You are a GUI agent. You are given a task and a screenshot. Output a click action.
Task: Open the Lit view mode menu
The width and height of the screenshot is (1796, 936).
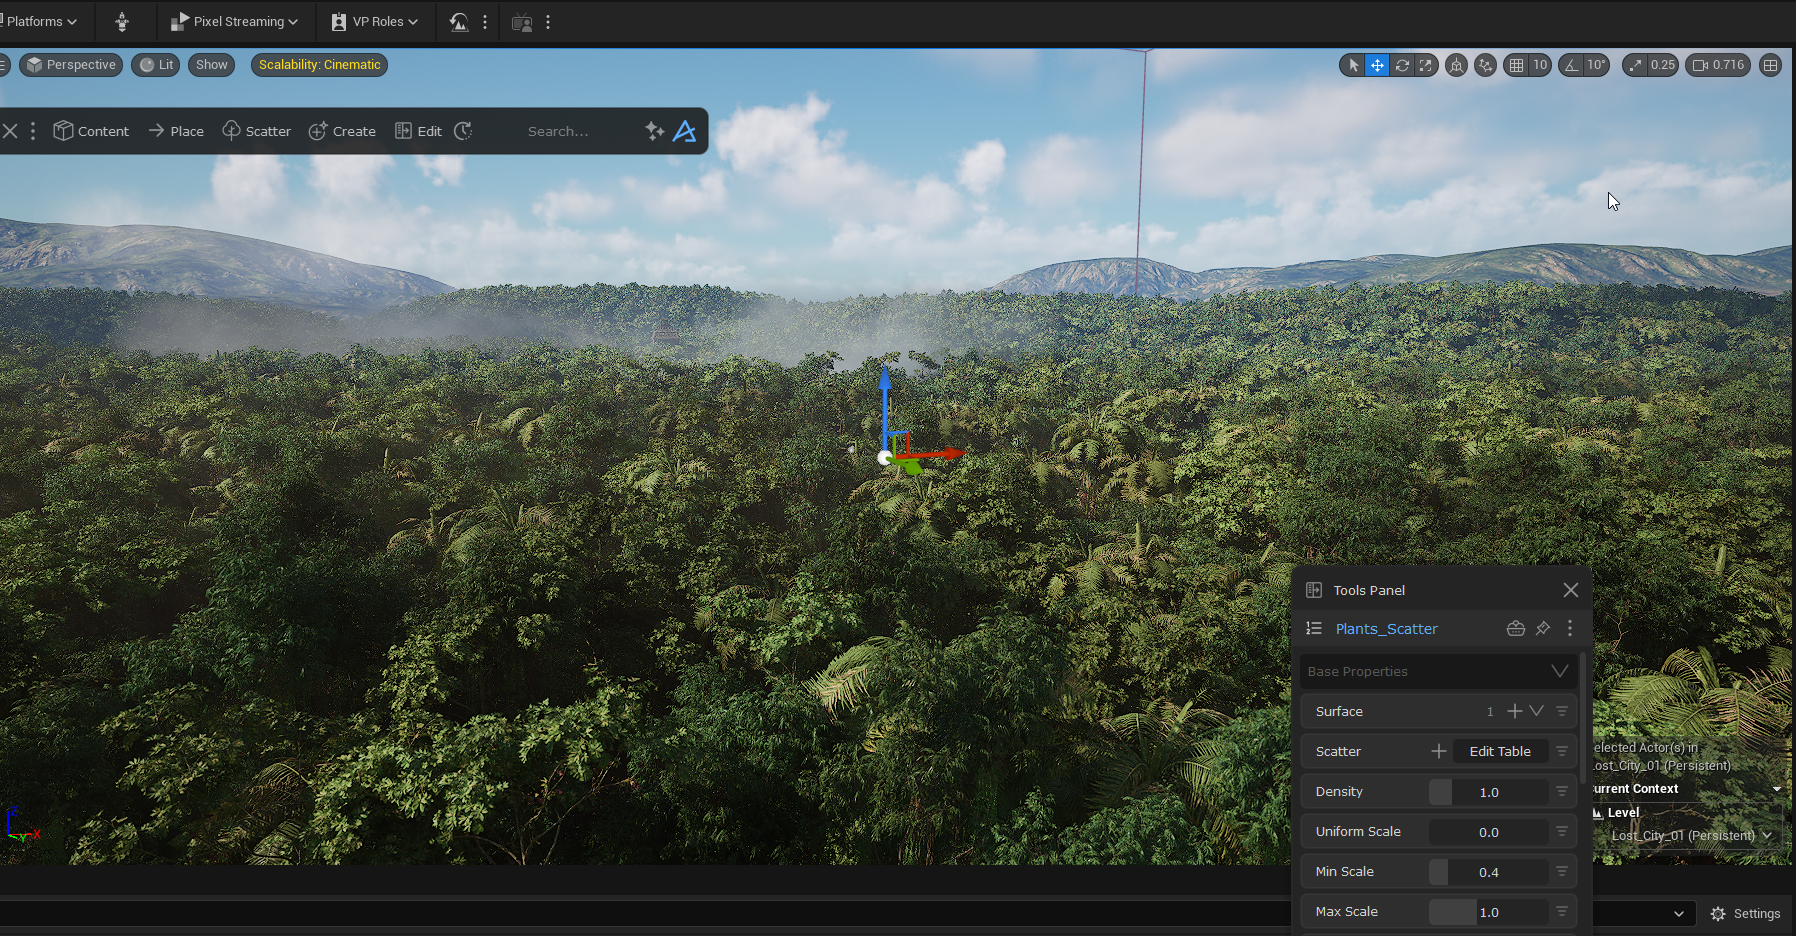point(156,65)
